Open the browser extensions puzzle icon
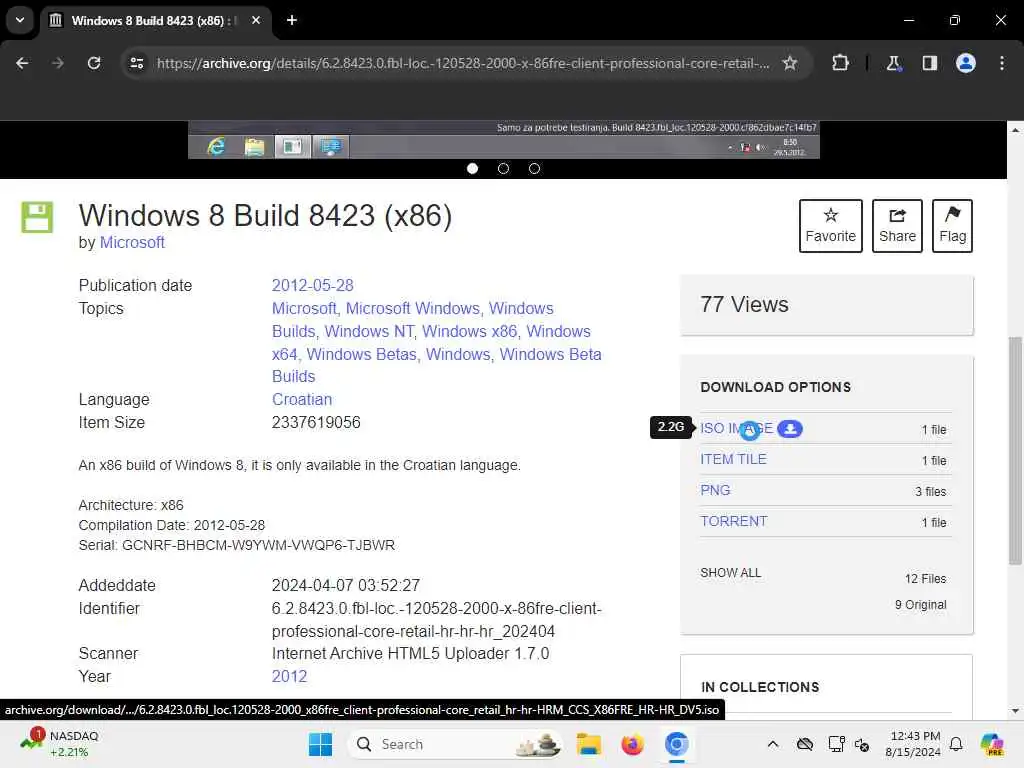The height and width of the screenshot is (768, 1024). pyautogui.click(x=840, y=63)
